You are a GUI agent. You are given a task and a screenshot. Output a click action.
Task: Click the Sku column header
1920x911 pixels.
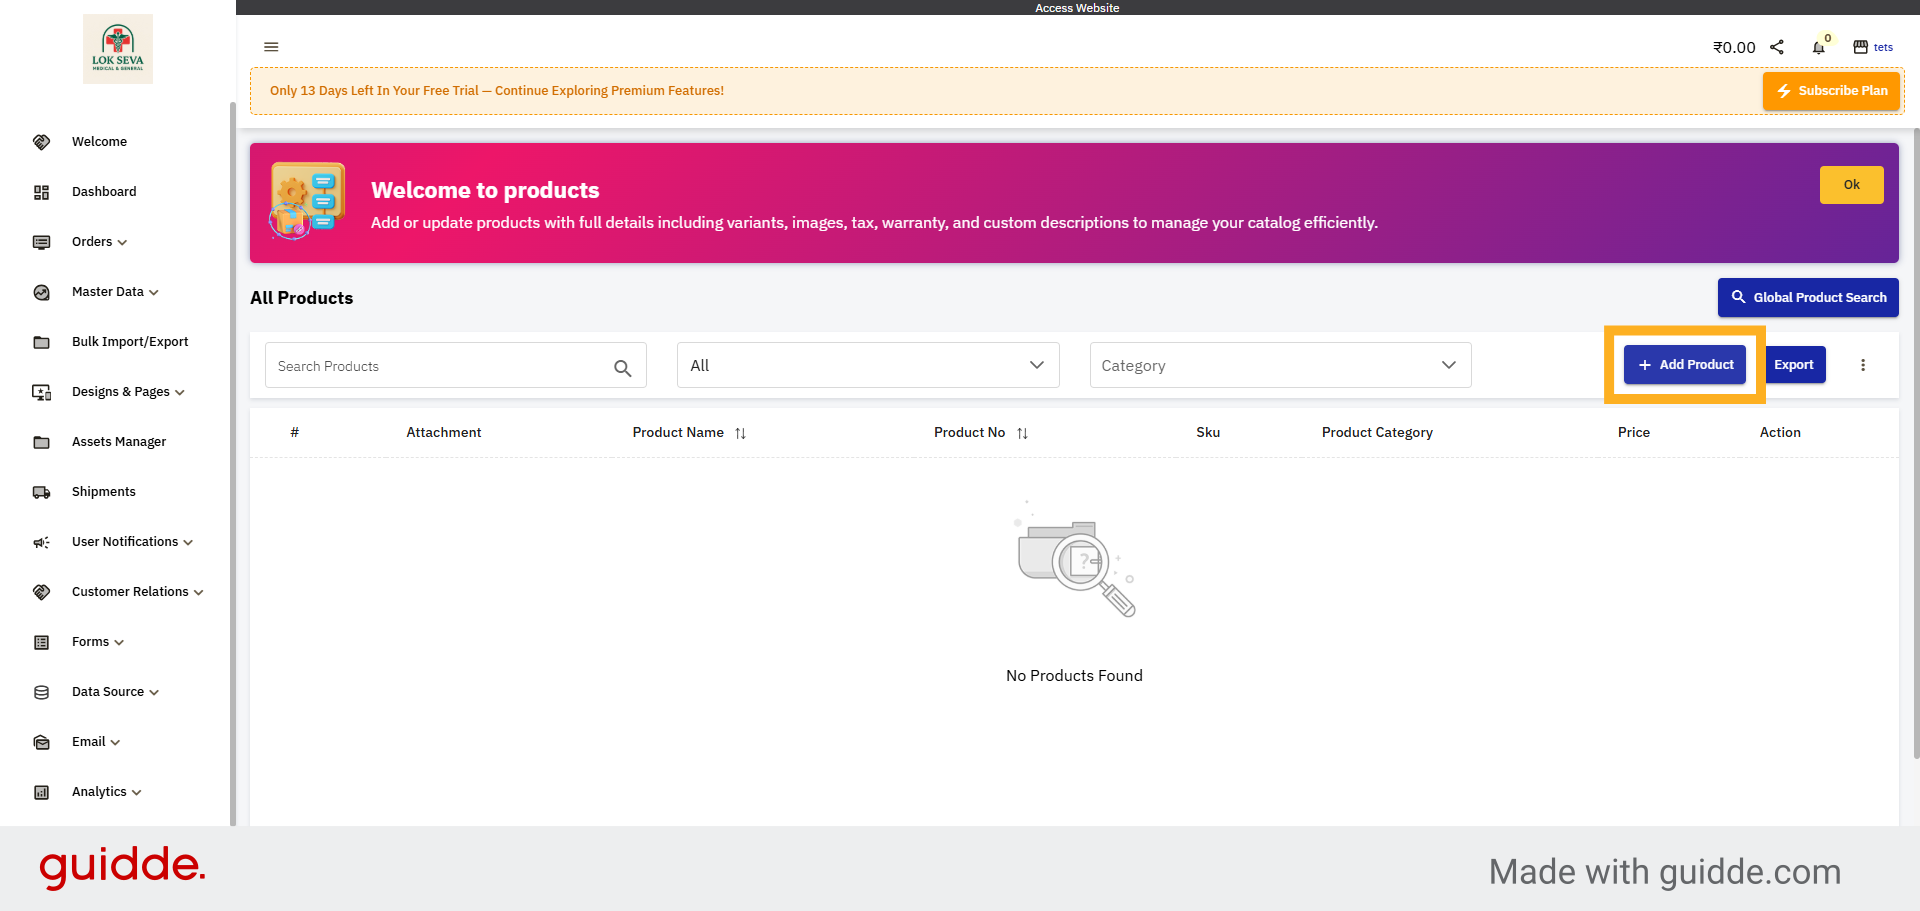[x=1208, y=432]
